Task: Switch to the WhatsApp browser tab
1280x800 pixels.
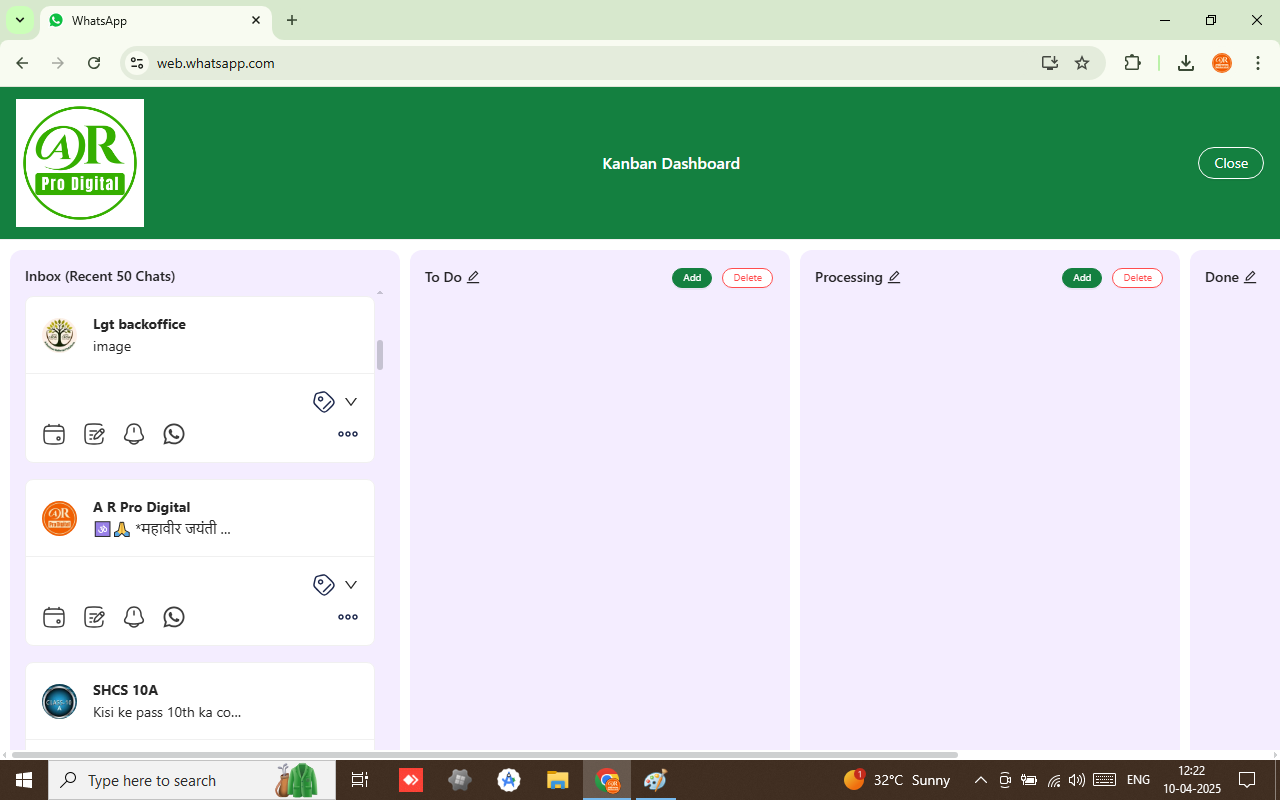Action: [150, 20]
